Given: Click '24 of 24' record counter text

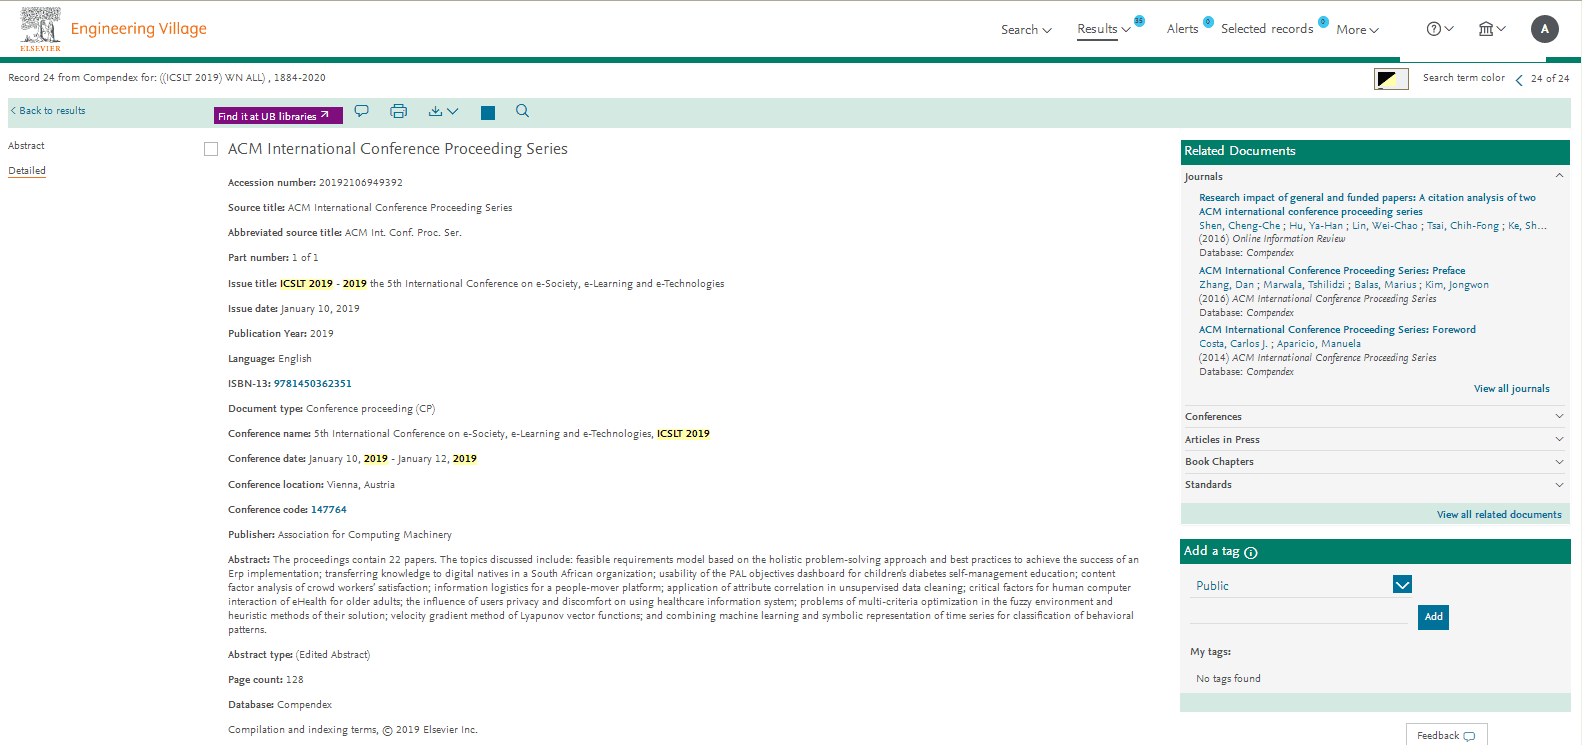Looking at the screenshot, I should (1549, 79).
